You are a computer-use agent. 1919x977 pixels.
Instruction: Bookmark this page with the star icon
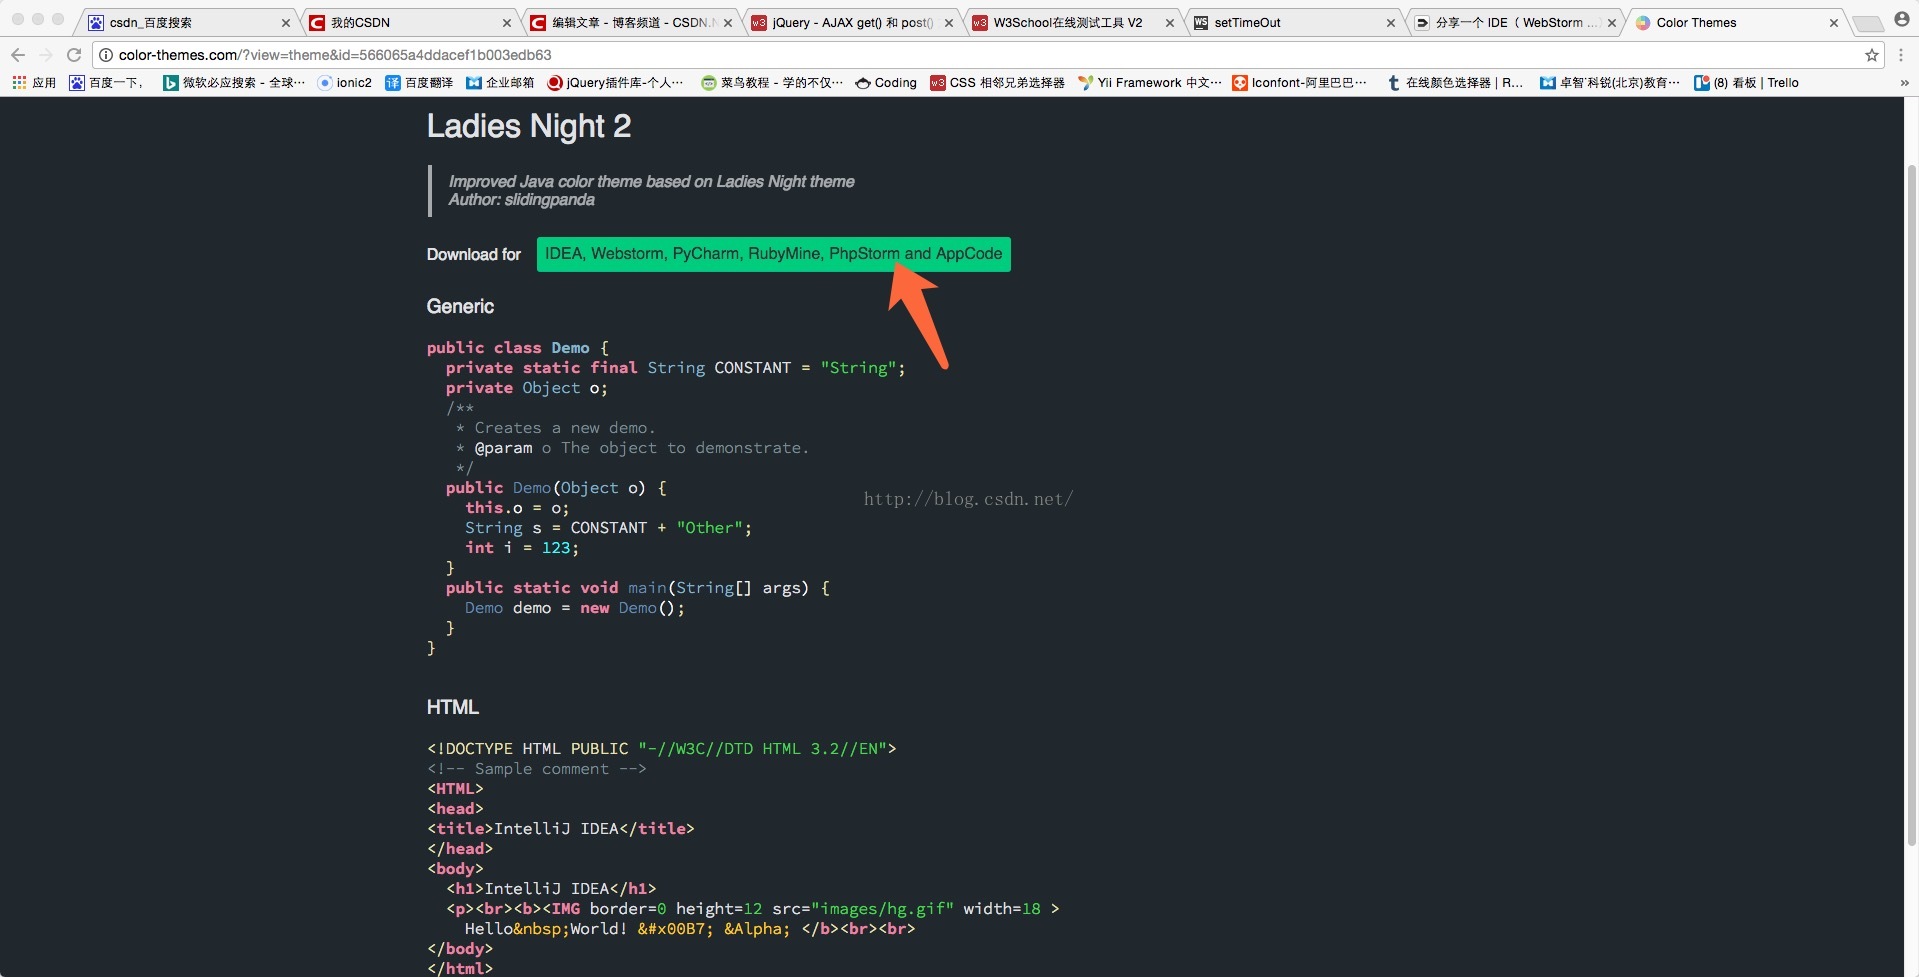pyautogui.click(x=1872, y=55)
